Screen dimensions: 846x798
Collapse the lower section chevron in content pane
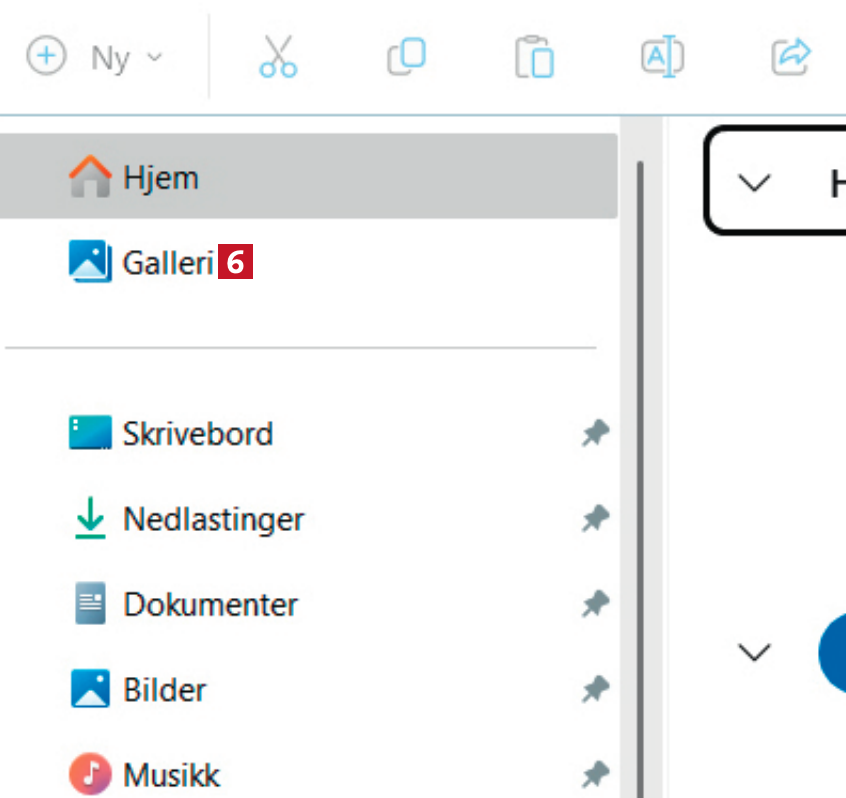click(x=754, y=652)
